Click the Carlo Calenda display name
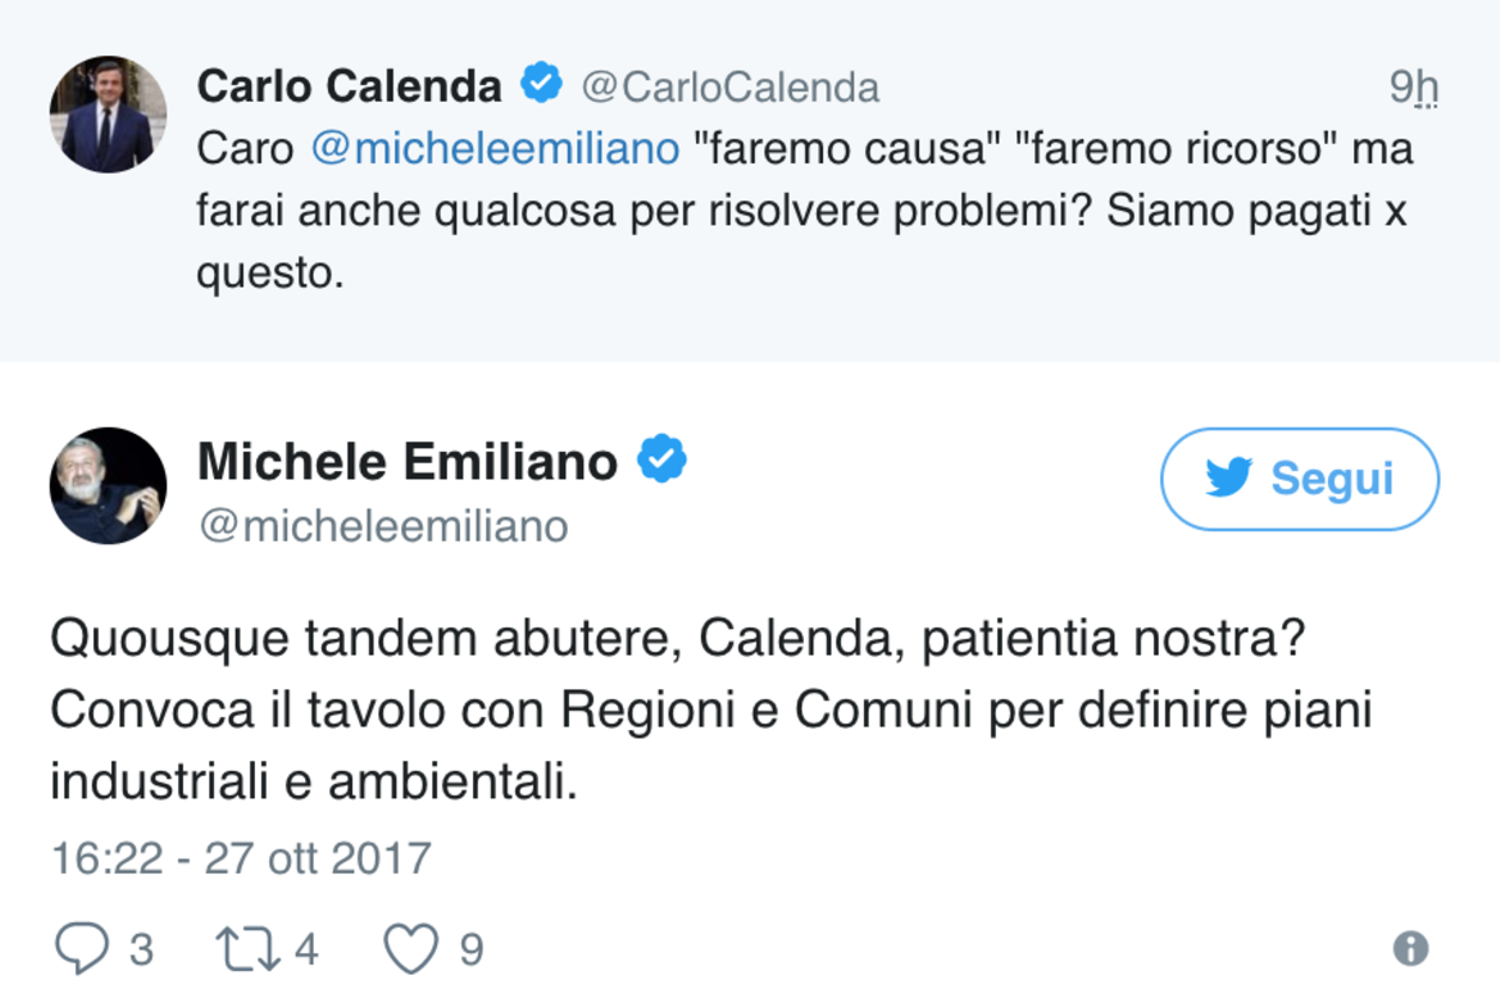Image resolution: width=1500 pixels, height=1000 pixels. [x=349, y=86]
